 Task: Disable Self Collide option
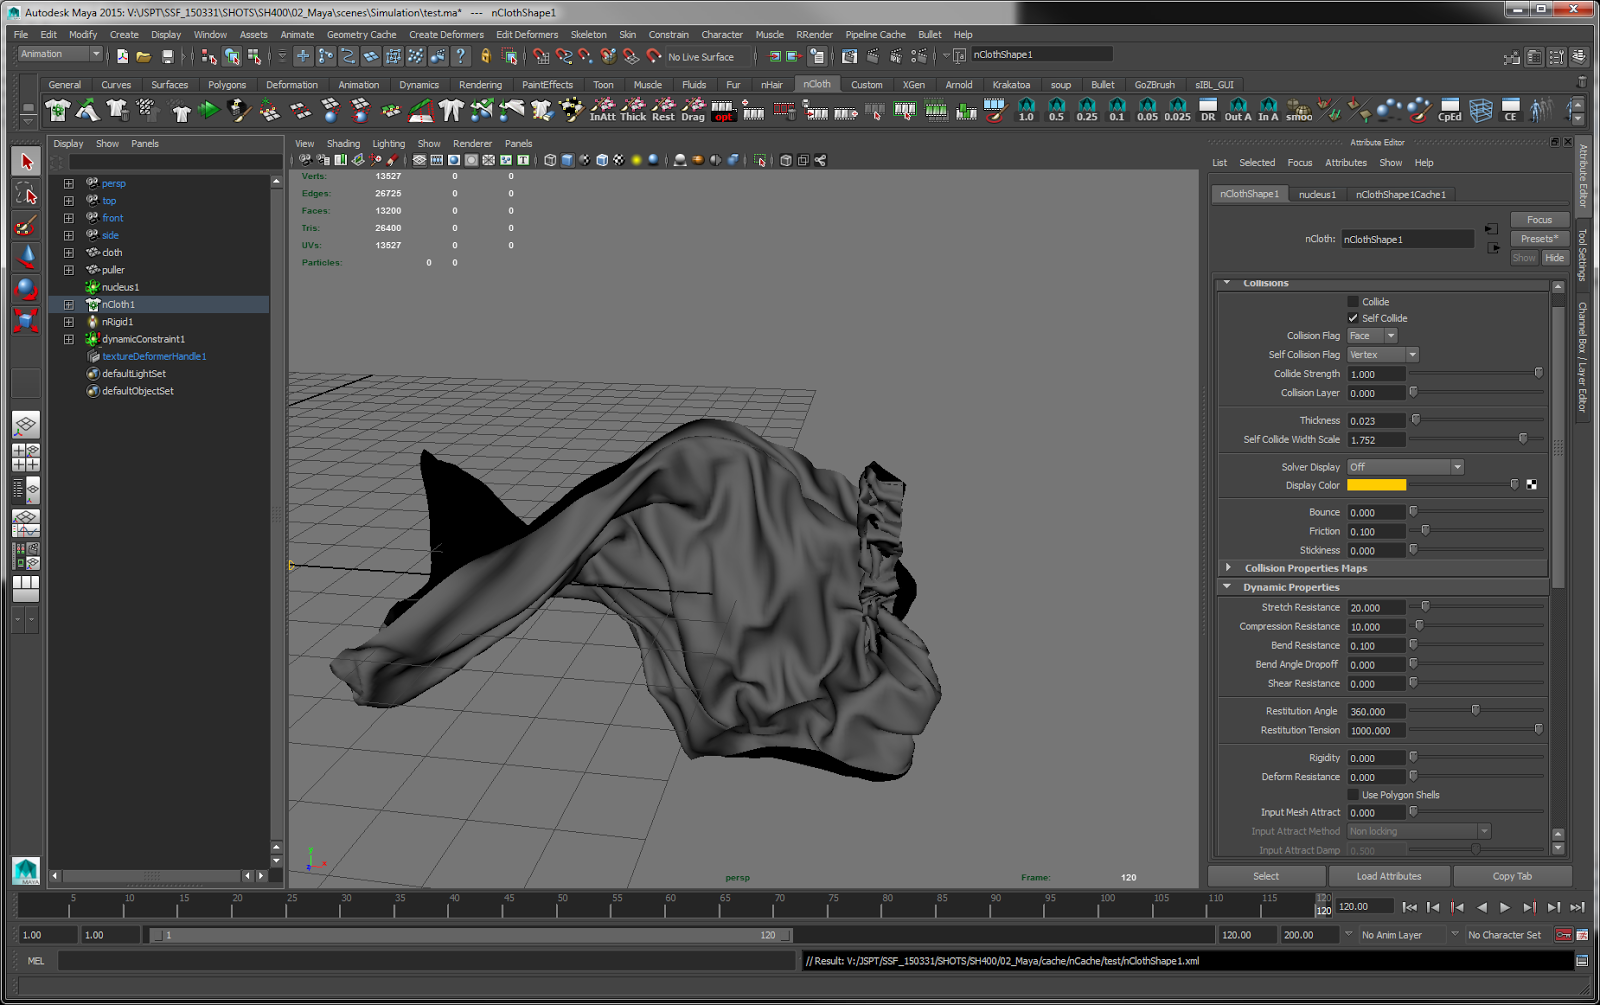coord(1353,317)
